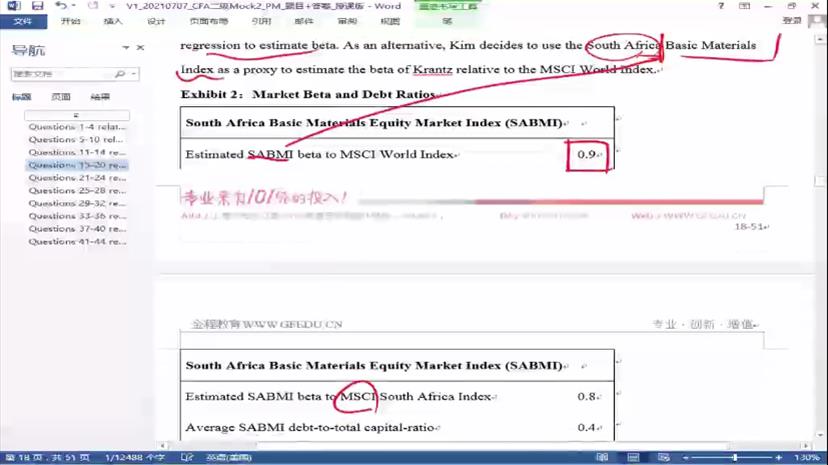This screenshot has height=465, width=828.
Task: Open the Undo history dropdown arrow
Action: click(x=73, y=6)
